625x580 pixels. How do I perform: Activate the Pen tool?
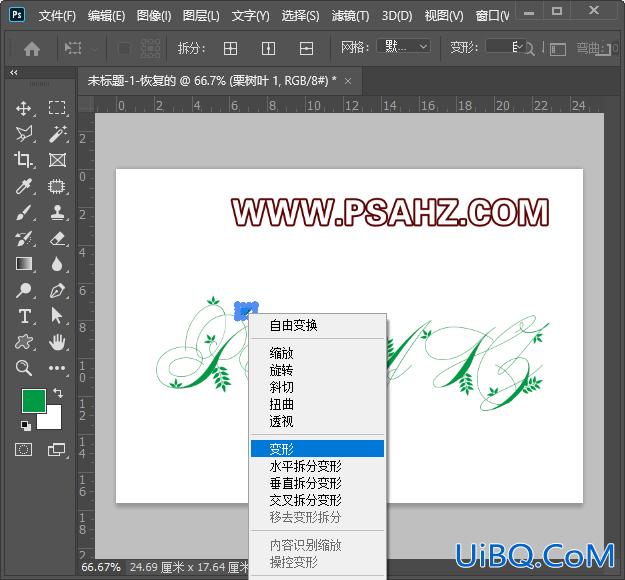(x=57, y=290)
